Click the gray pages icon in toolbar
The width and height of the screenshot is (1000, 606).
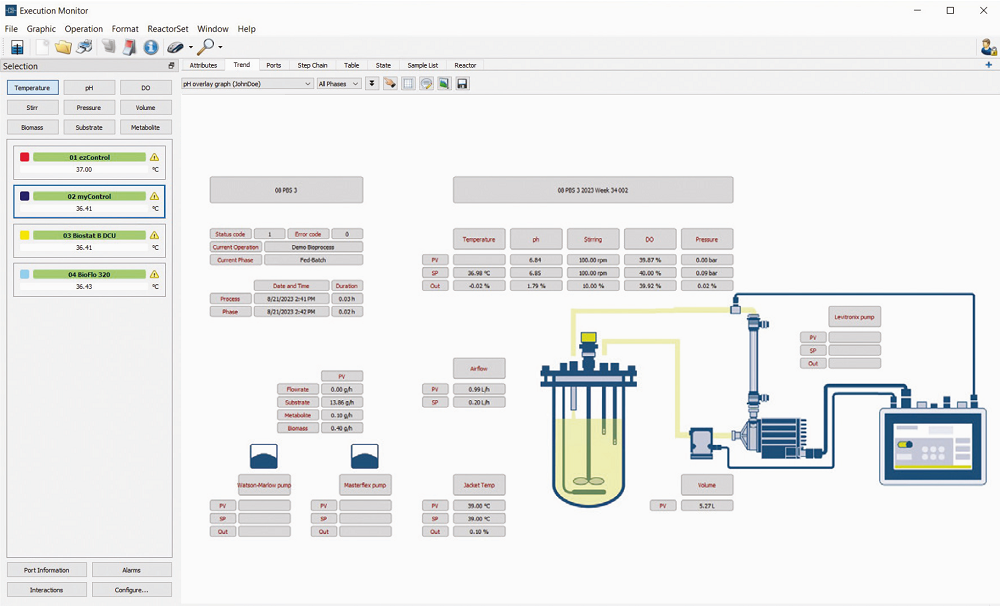point(109,47)
